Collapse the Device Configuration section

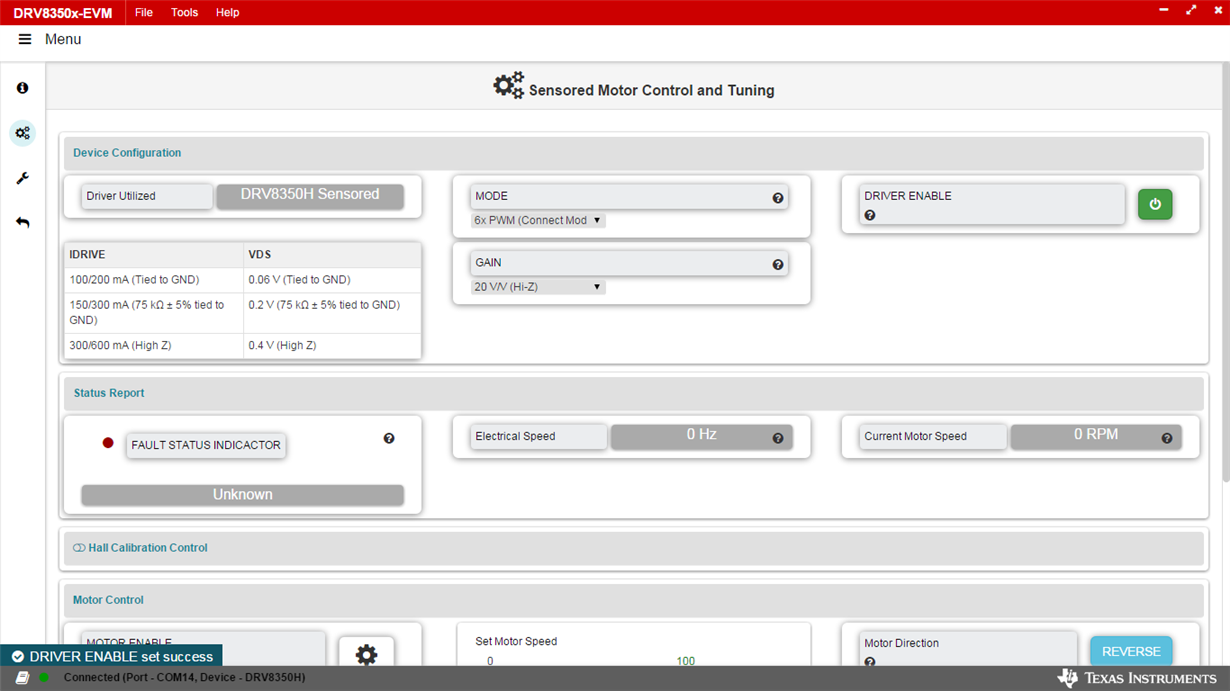634,153
